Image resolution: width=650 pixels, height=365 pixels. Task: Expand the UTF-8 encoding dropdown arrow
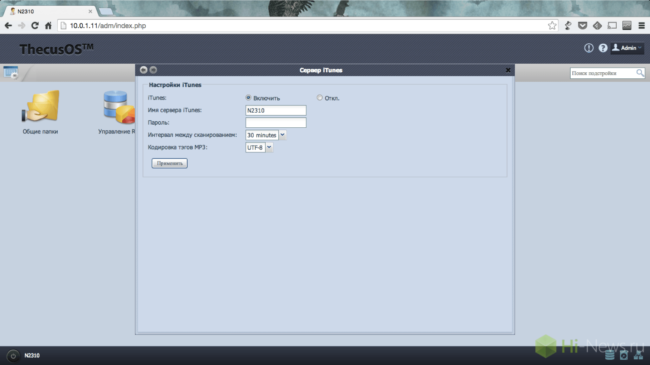pyautogui.click(x=269, y=147)
